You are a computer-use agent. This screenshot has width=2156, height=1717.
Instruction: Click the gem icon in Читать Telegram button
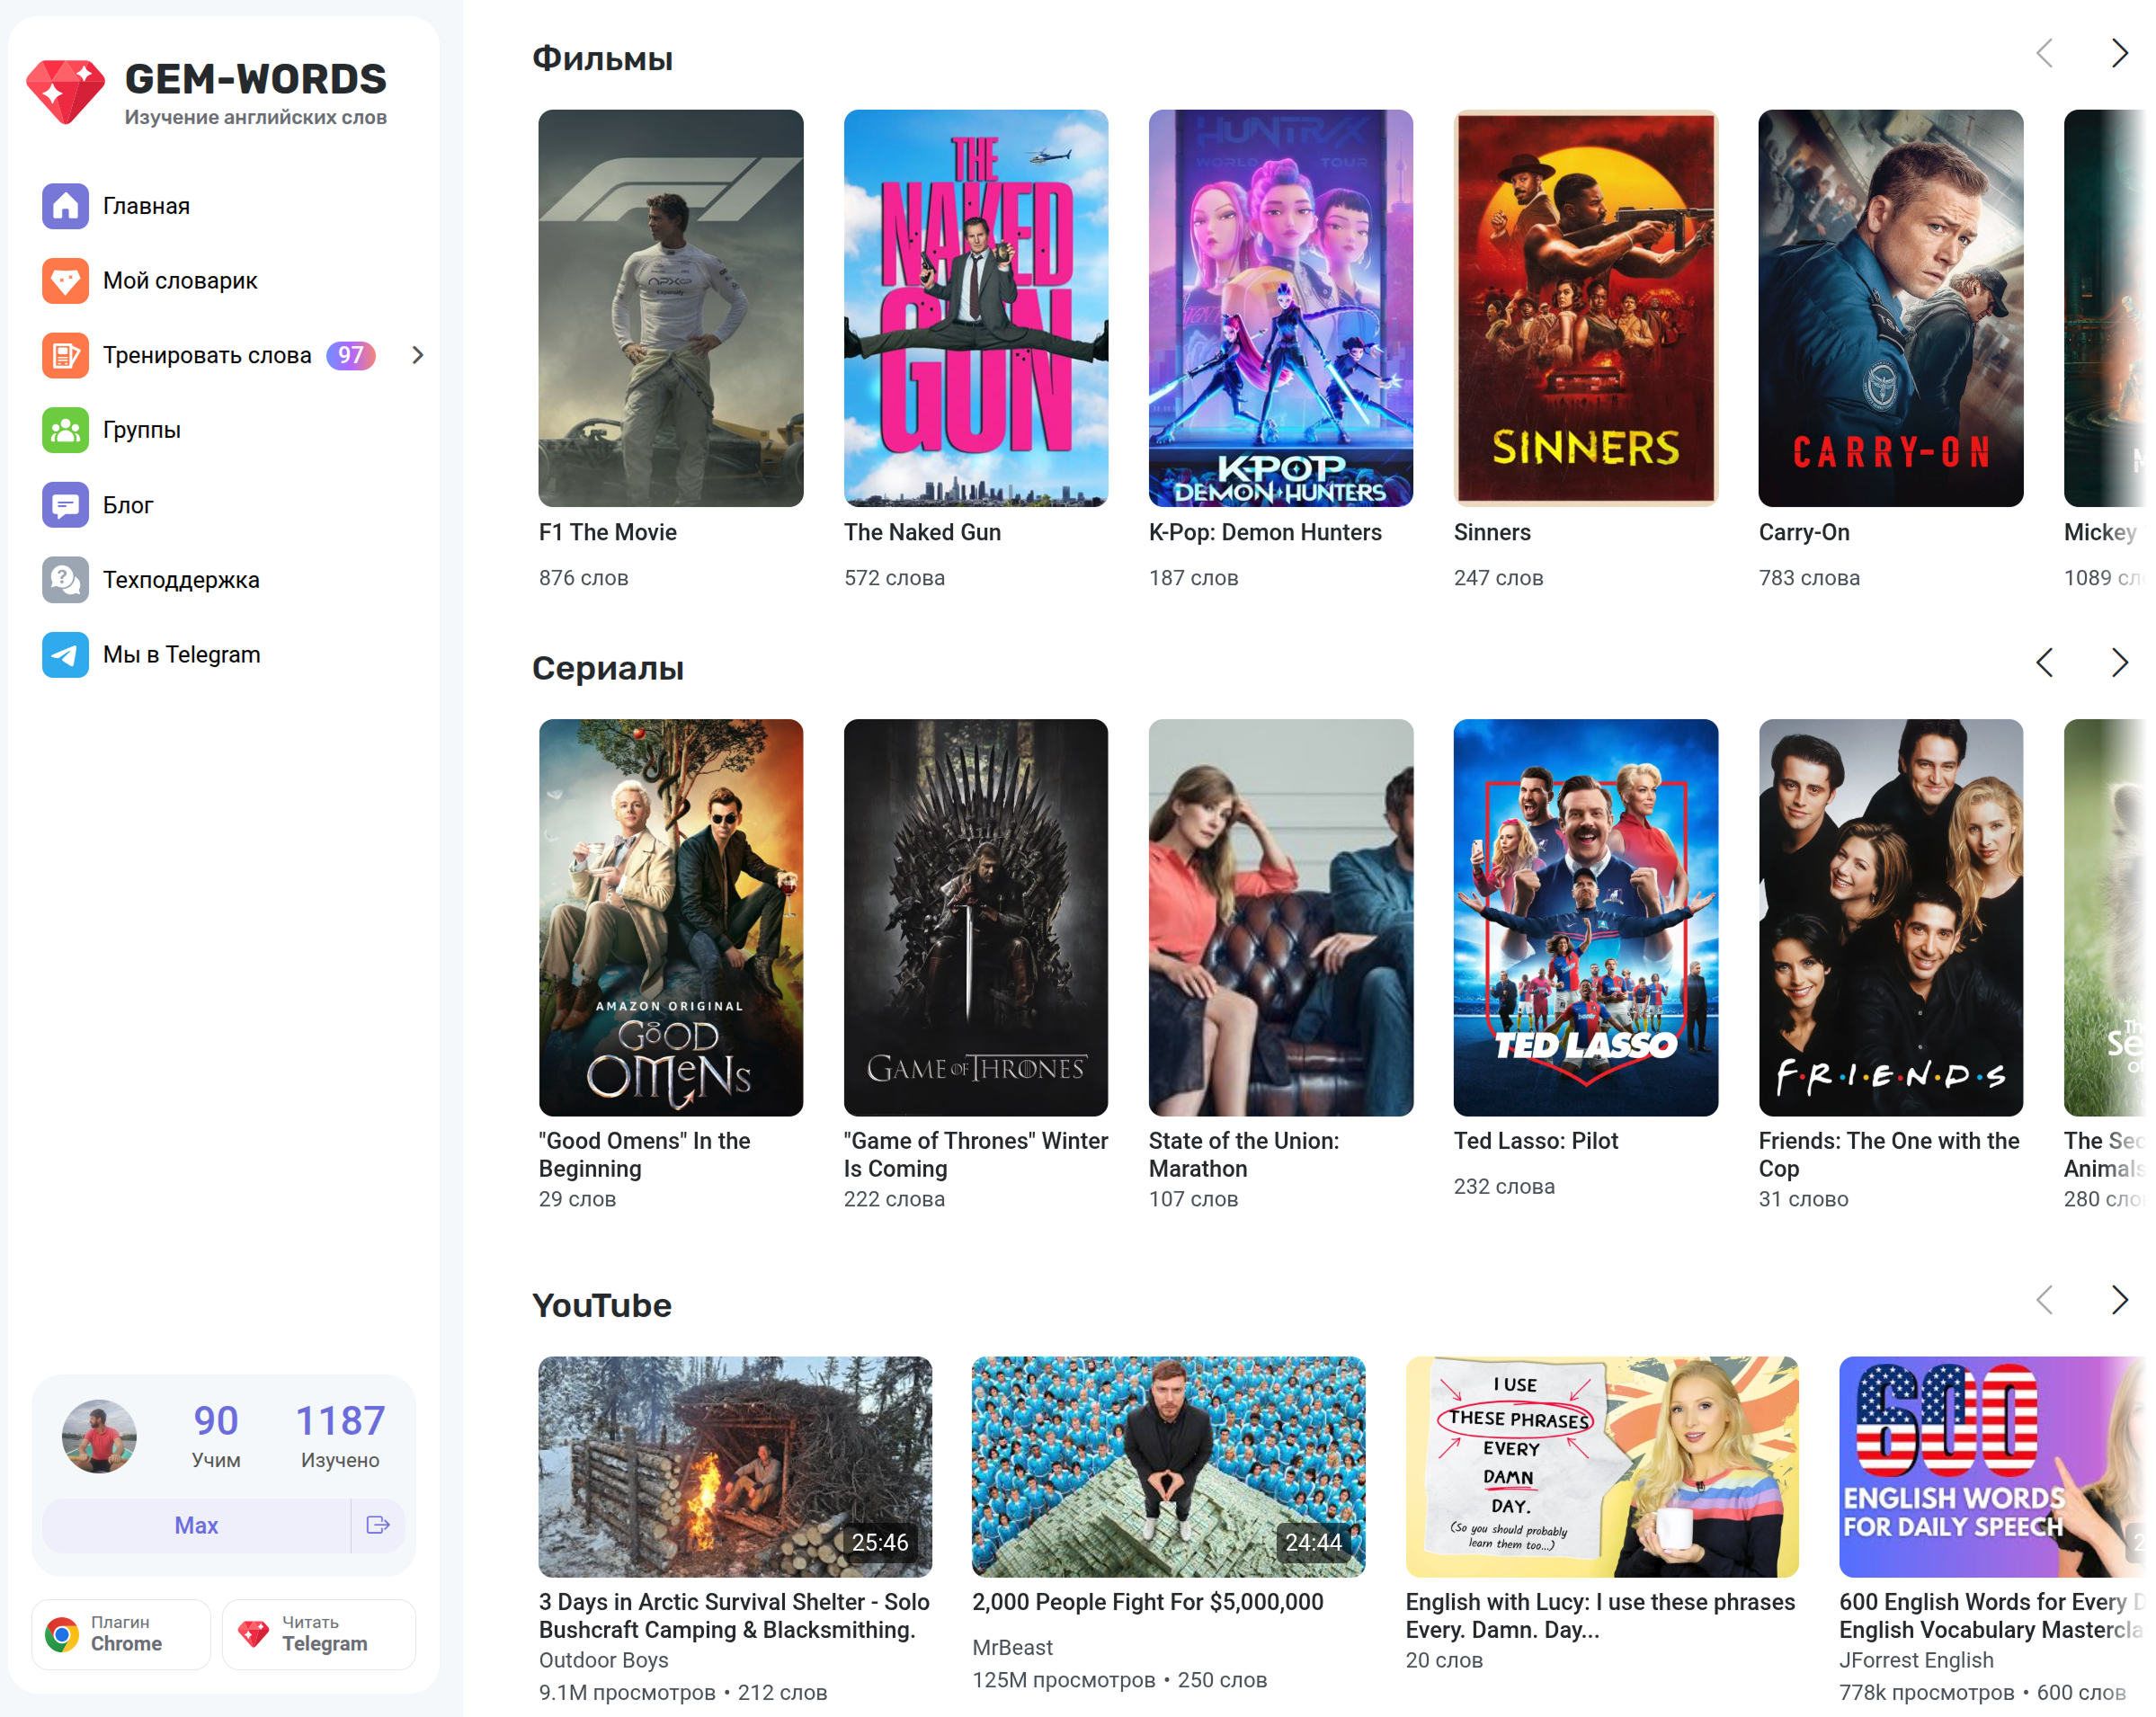click(253, 1634)
